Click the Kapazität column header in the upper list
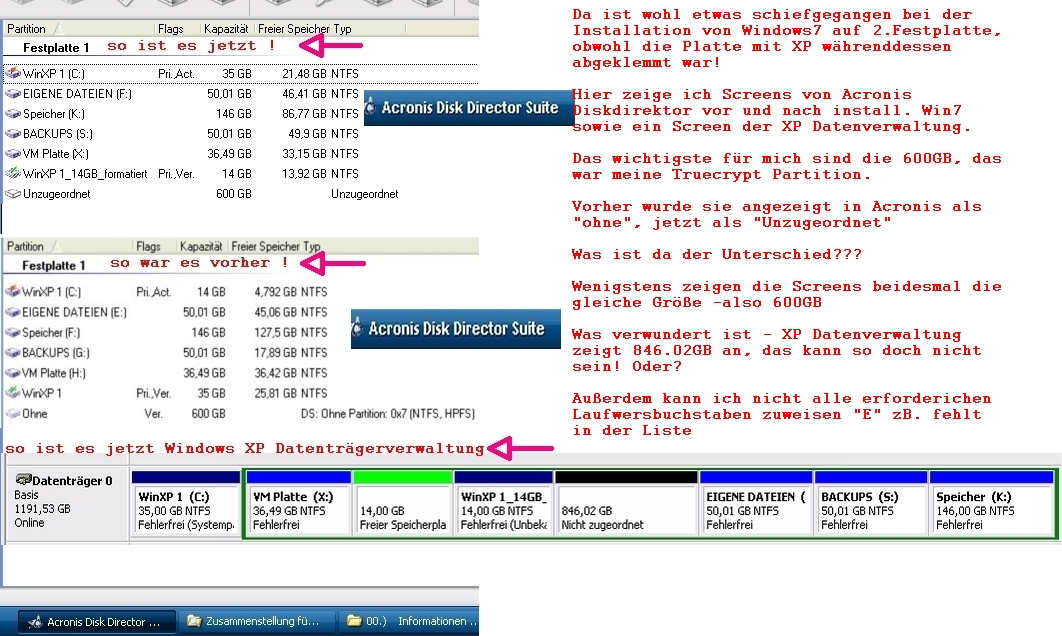 coord(226,28)
